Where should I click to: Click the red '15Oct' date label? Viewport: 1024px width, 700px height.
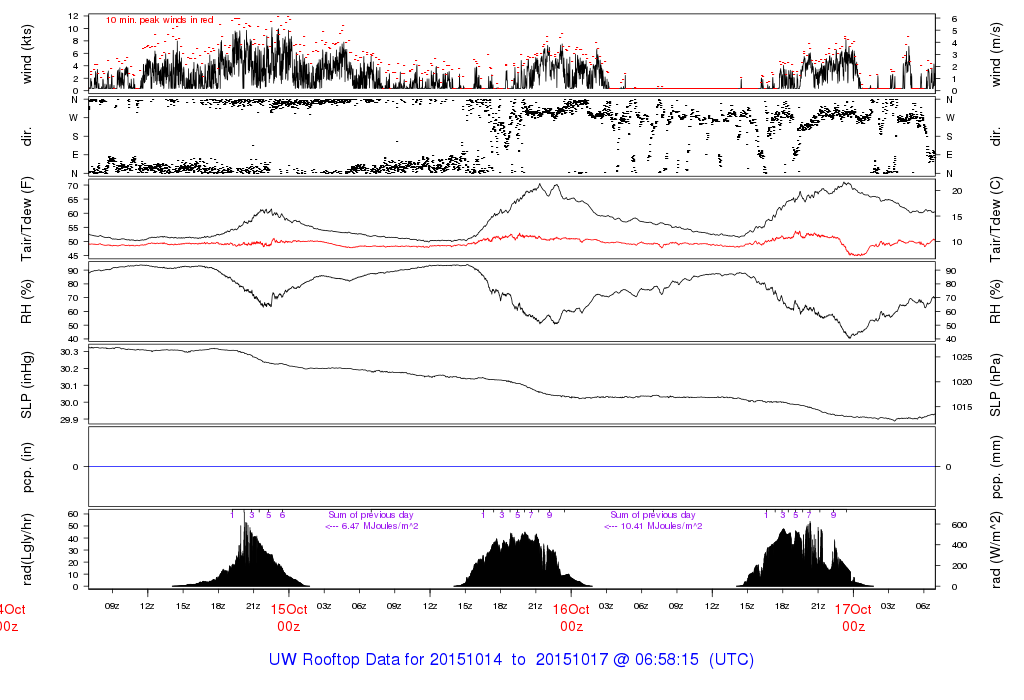coord(289,609)
